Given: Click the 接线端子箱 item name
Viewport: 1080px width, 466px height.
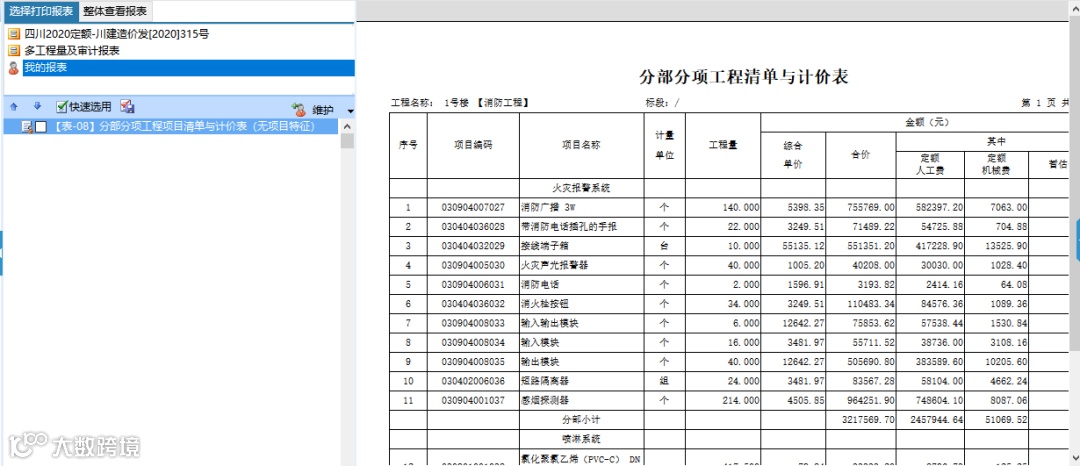Looking at the screenshot, I should (x=545, y=246).
